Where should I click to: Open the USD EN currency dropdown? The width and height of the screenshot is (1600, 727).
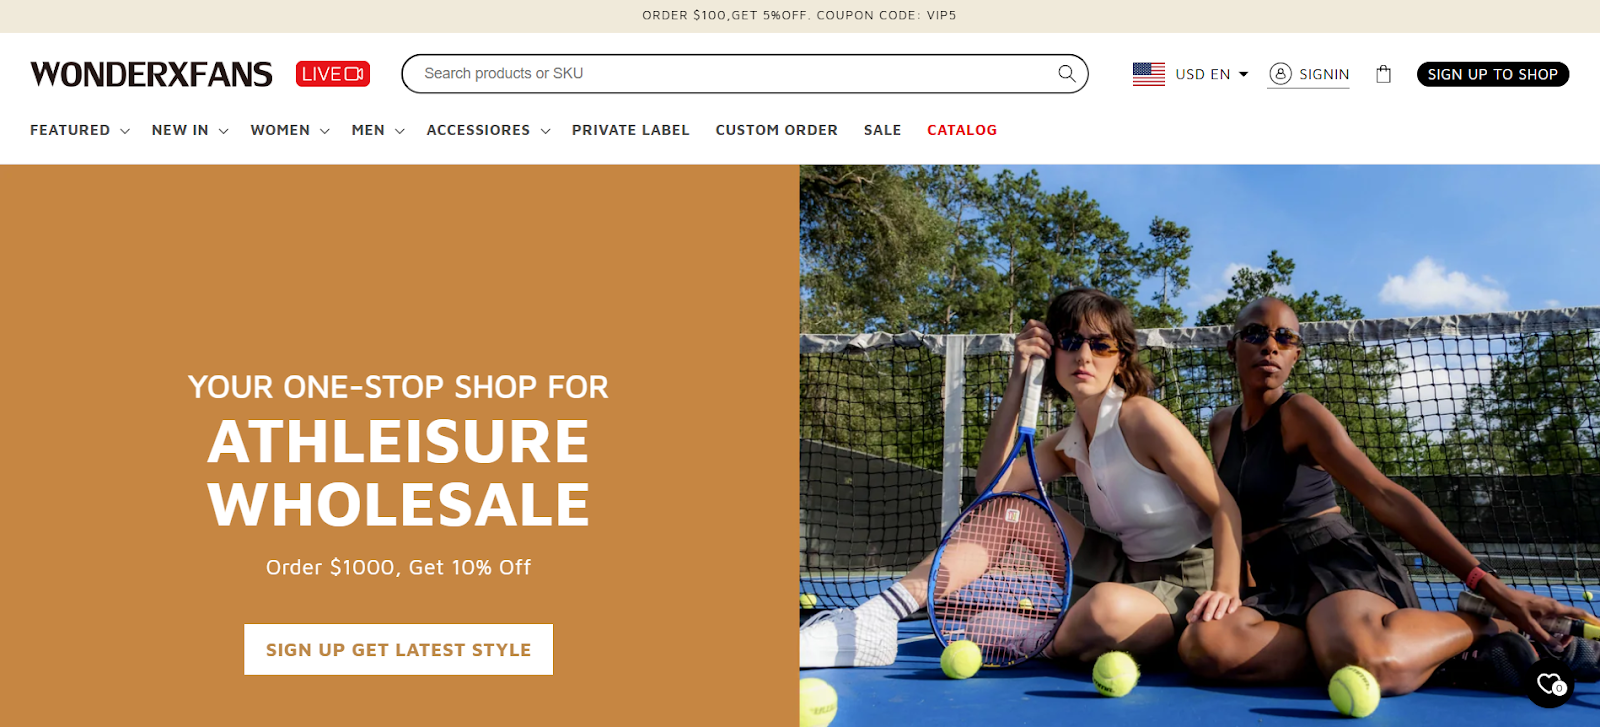(x=1212, y=74)
